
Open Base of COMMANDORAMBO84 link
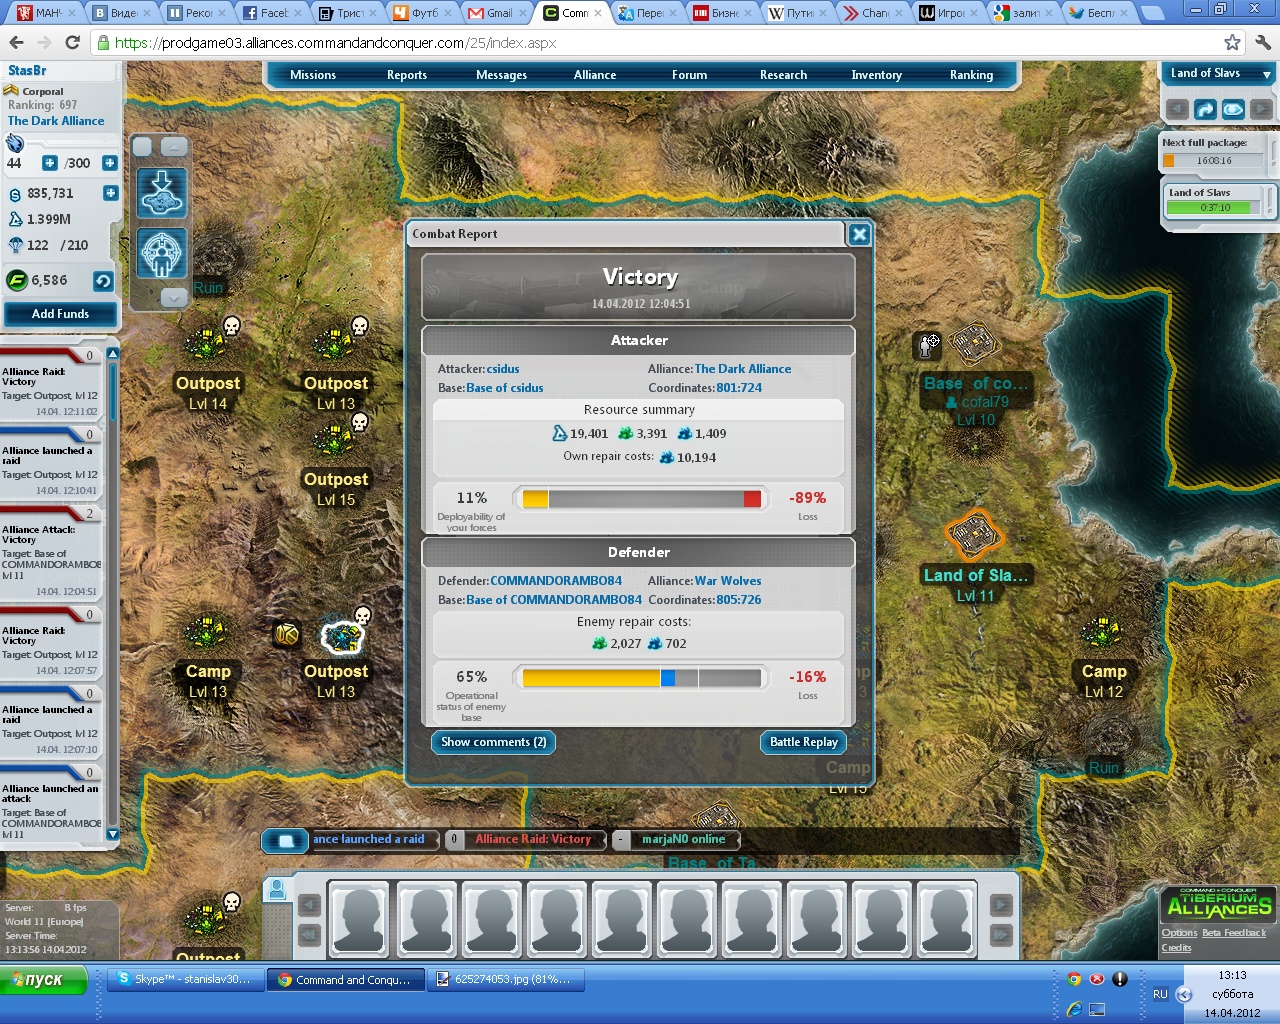pyautogui.click(x=554, y=600)
